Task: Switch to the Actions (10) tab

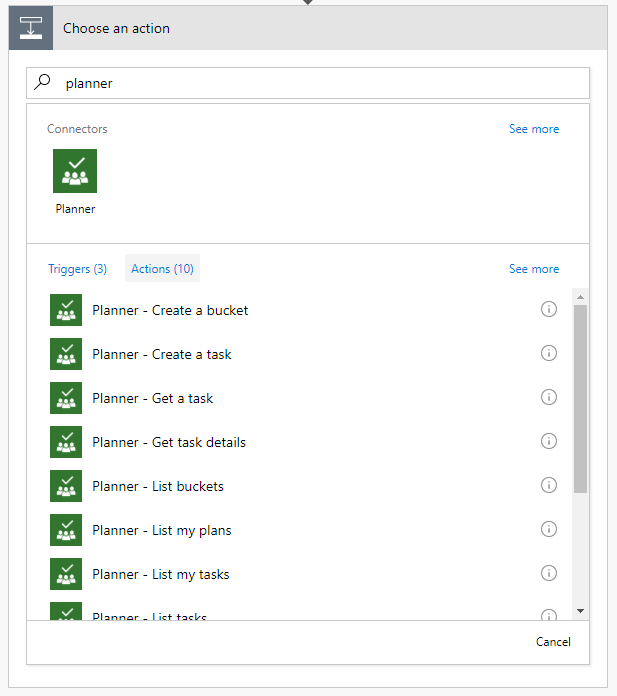Action: [162, 268]
